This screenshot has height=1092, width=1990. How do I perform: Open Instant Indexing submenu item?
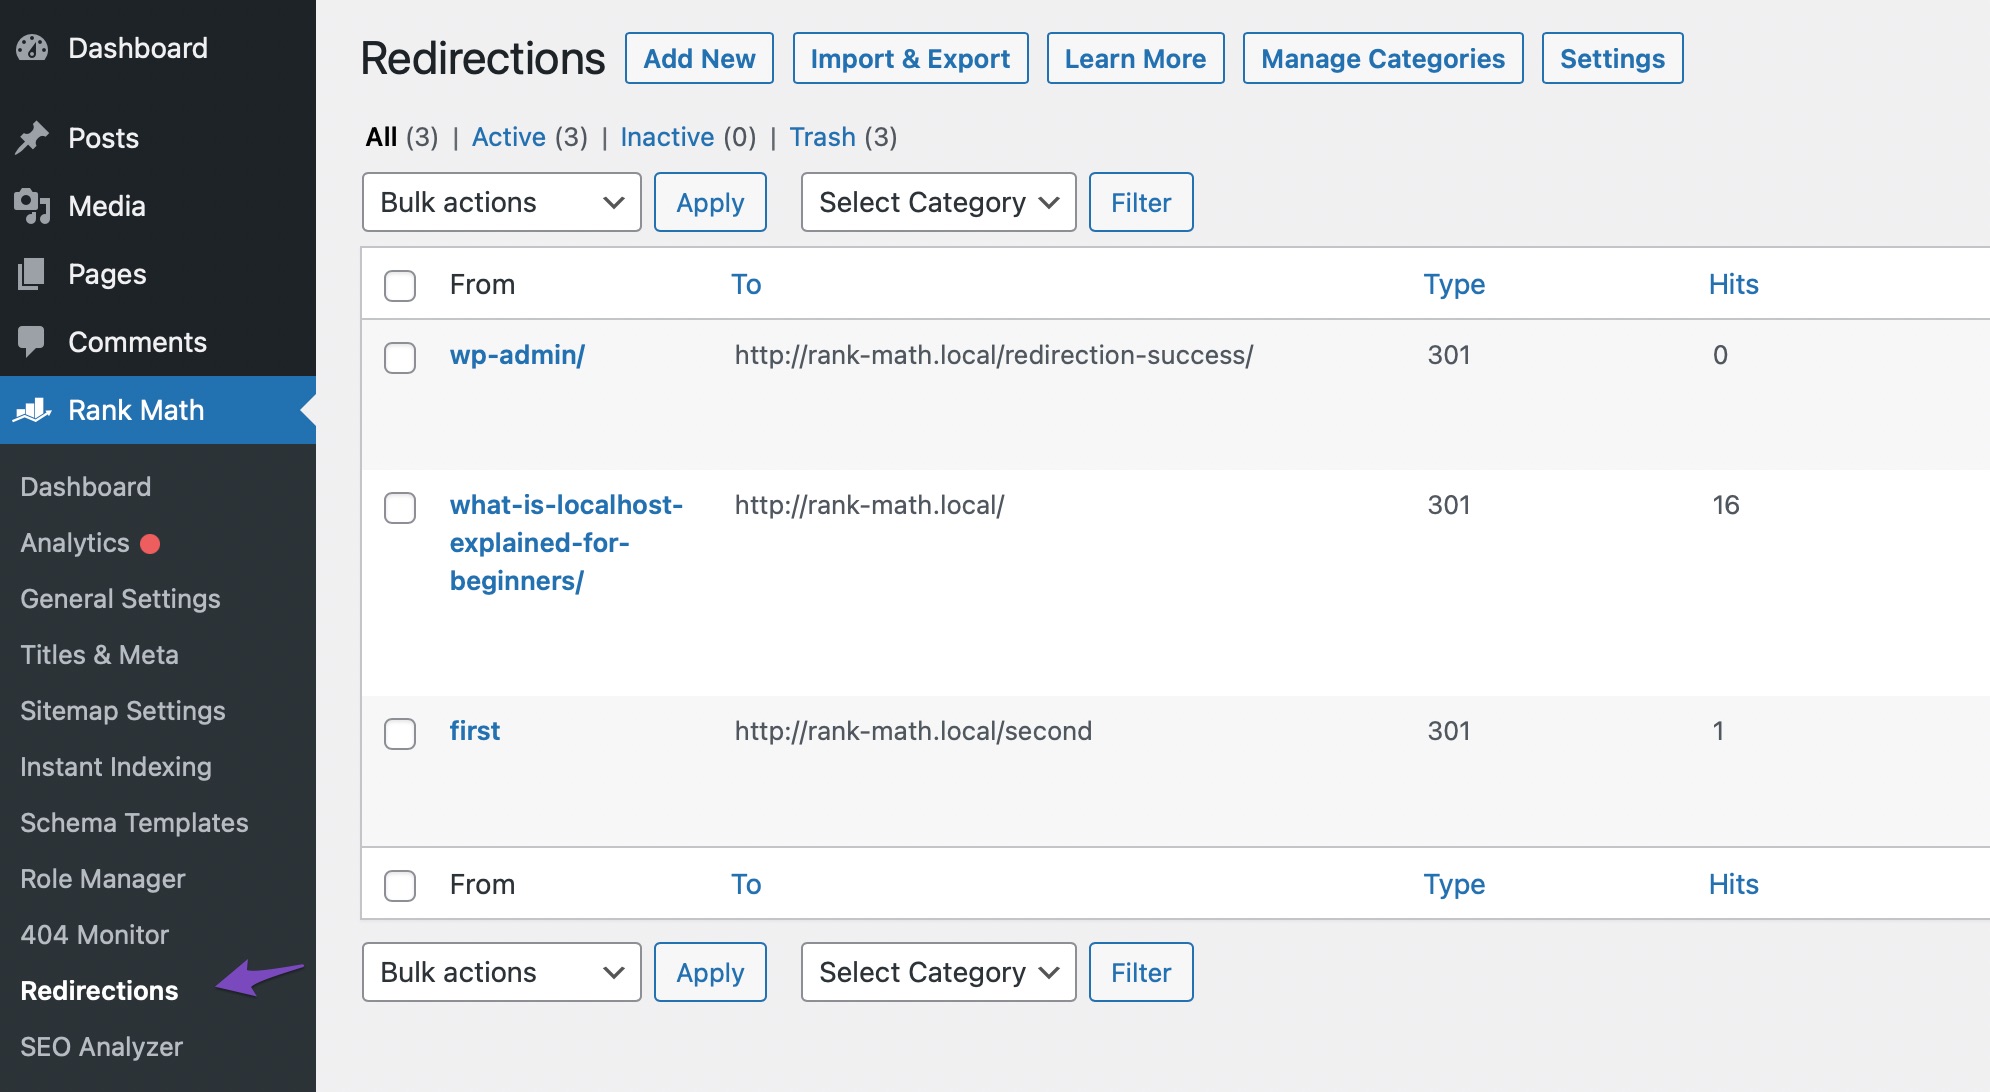click(x=116, y=767)
